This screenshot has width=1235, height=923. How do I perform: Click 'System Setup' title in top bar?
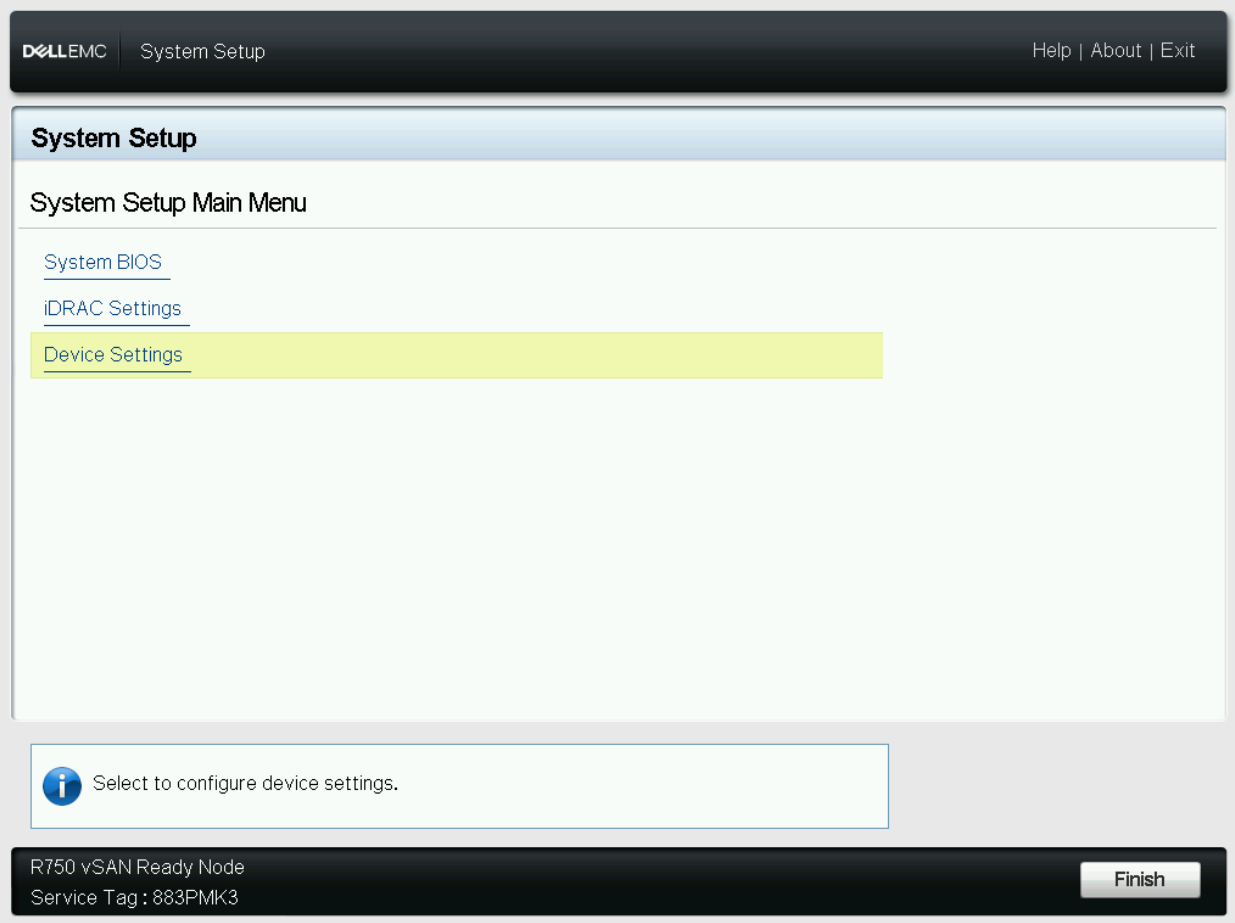click(x=203, y=51)
